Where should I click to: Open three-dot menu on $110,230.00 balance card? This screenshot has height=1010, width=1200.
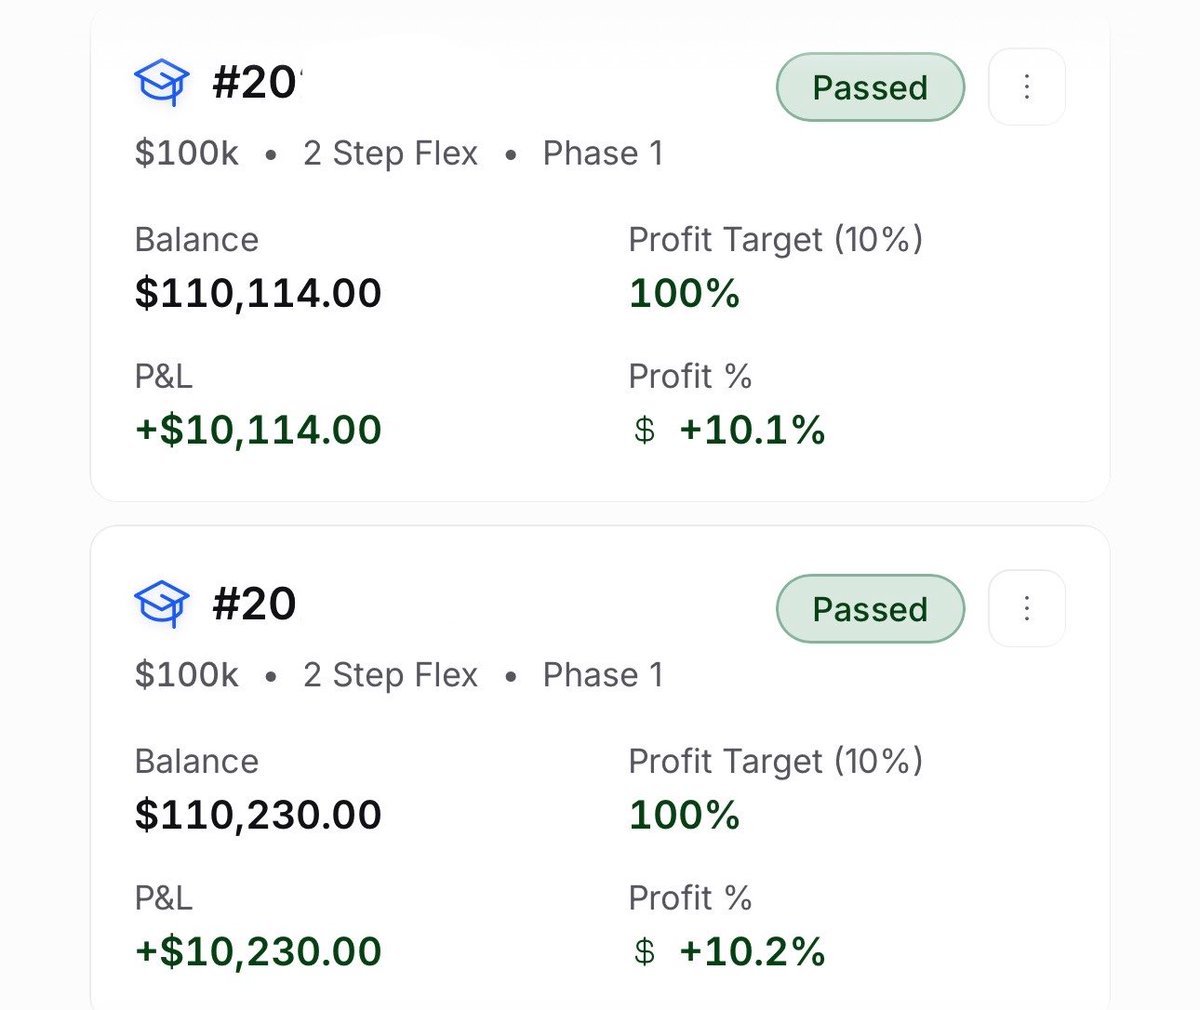[x=1027, y=609]
